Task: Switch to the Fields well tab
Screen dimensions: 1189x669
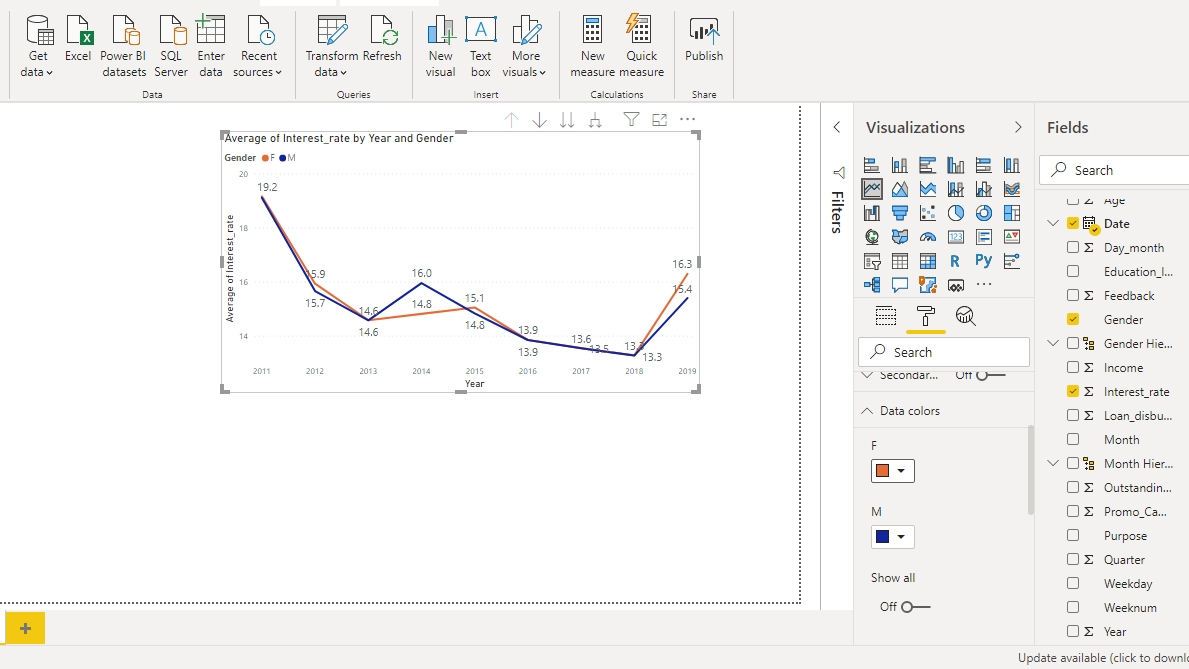Action: pyautogui.click(x=886, y=316)
